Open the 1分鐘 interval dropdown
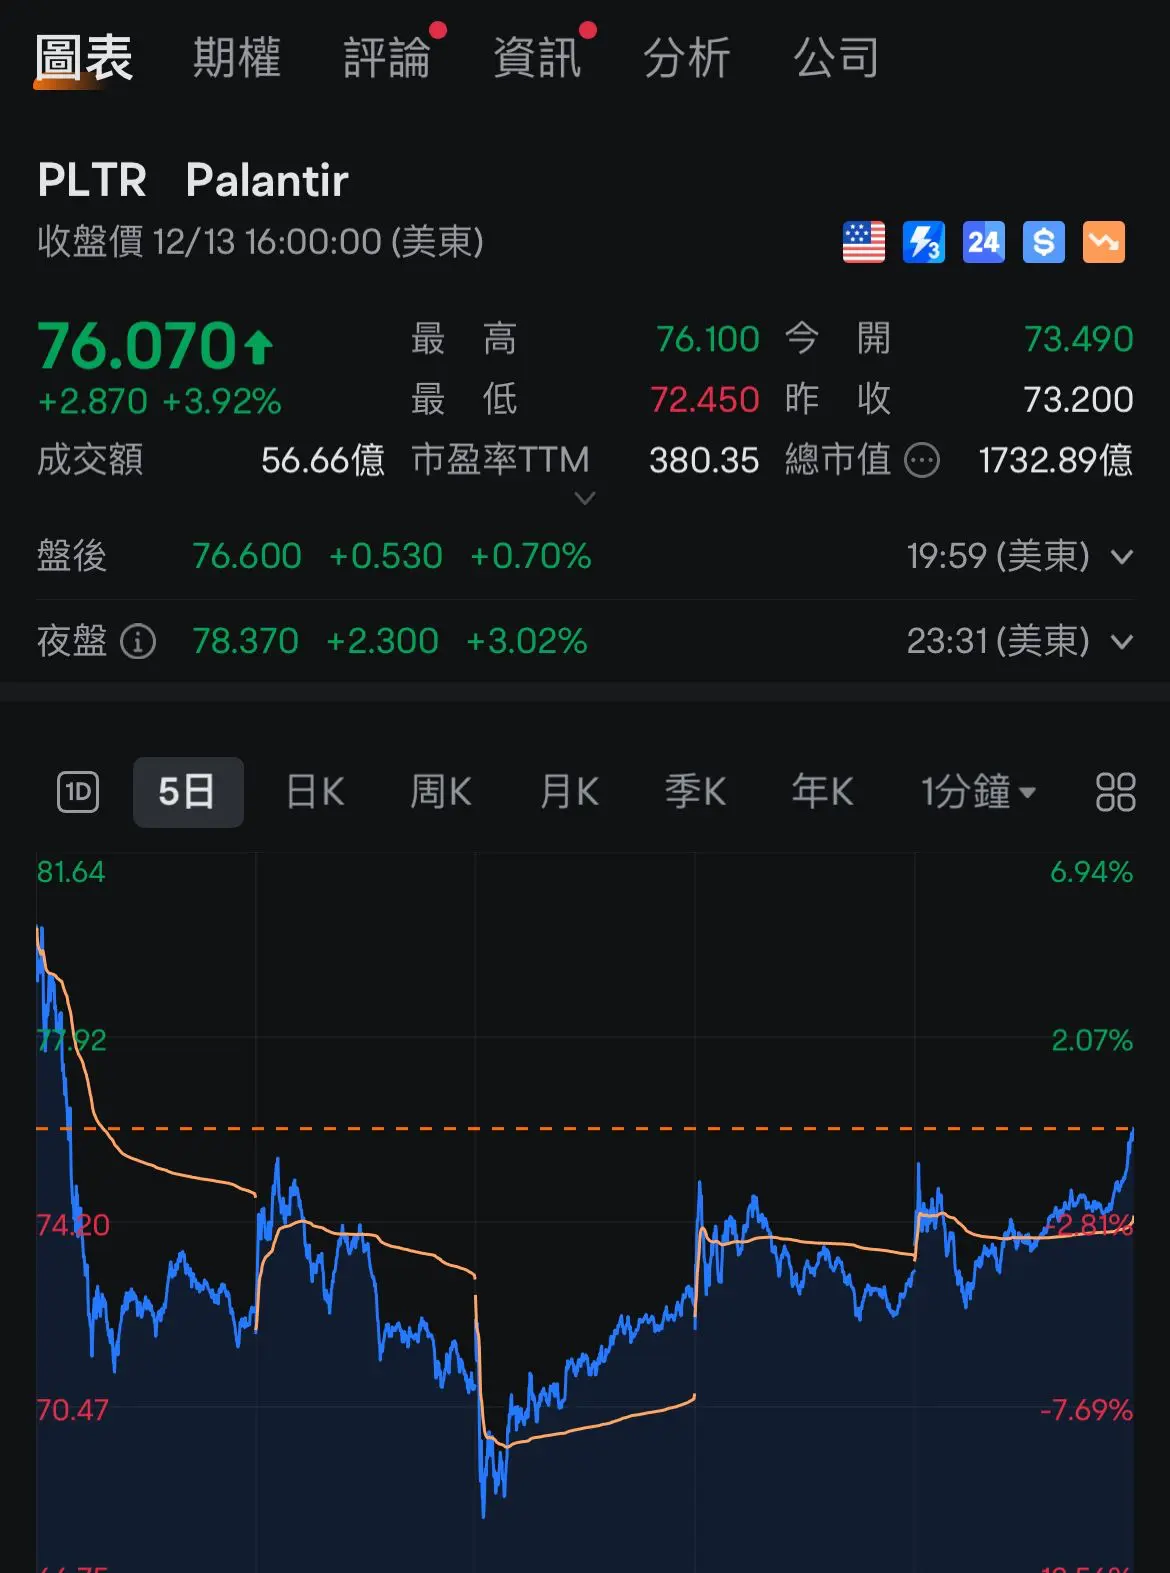1170x1573 pixels. [978, 792]
